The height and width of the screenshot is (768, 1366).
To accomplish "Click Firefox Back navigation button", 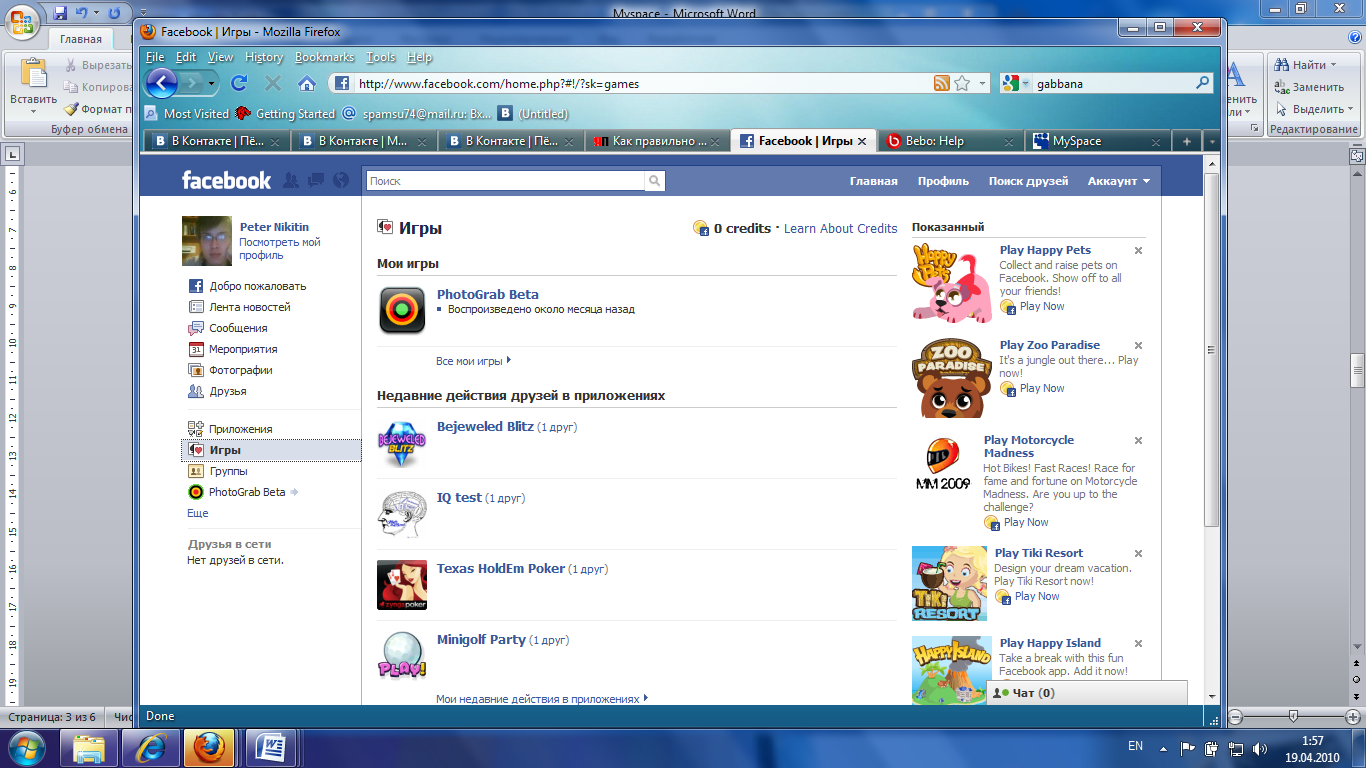I will [x=162, y=83].
